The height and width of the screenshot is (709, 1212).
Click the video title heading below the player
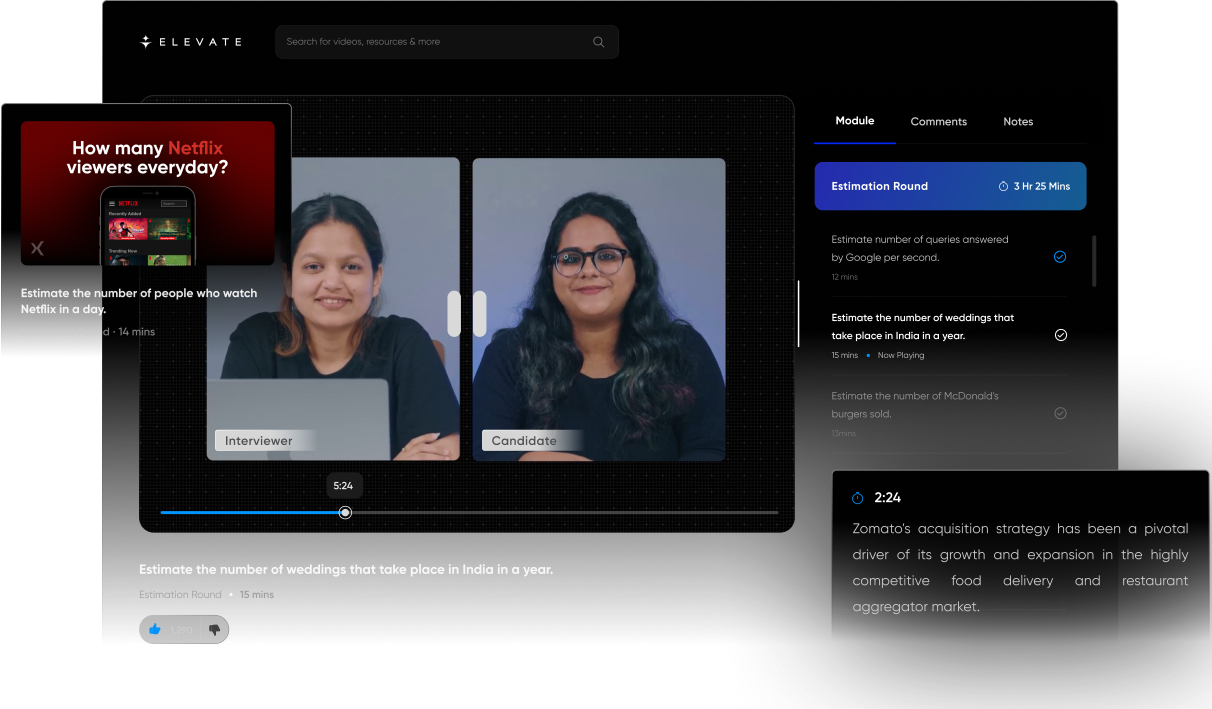point(346,570)
